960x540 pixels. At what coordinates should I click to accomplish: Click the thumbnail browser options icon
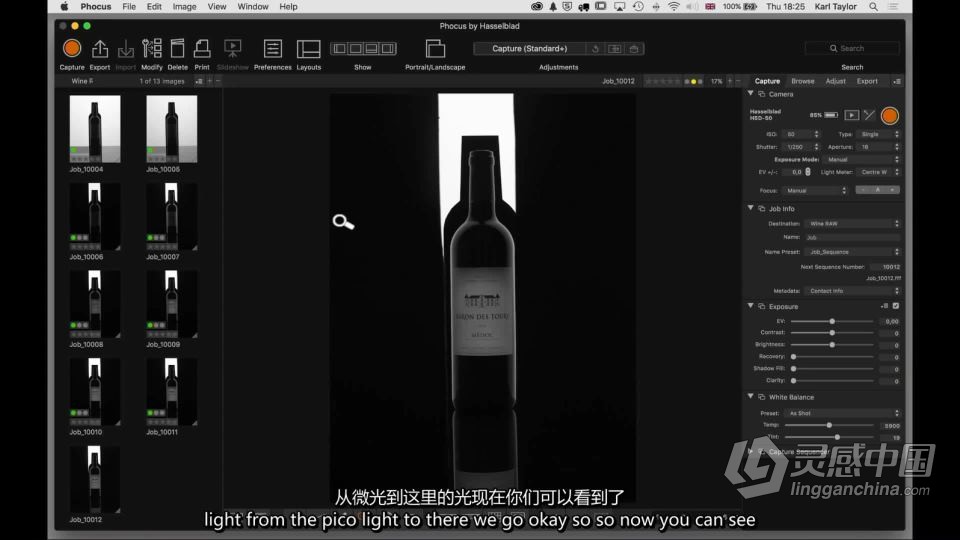tap(199, 81)
